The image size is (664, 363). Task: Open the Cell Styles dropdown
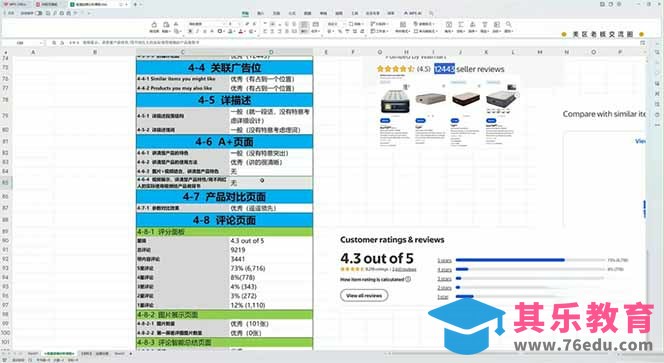425,31
